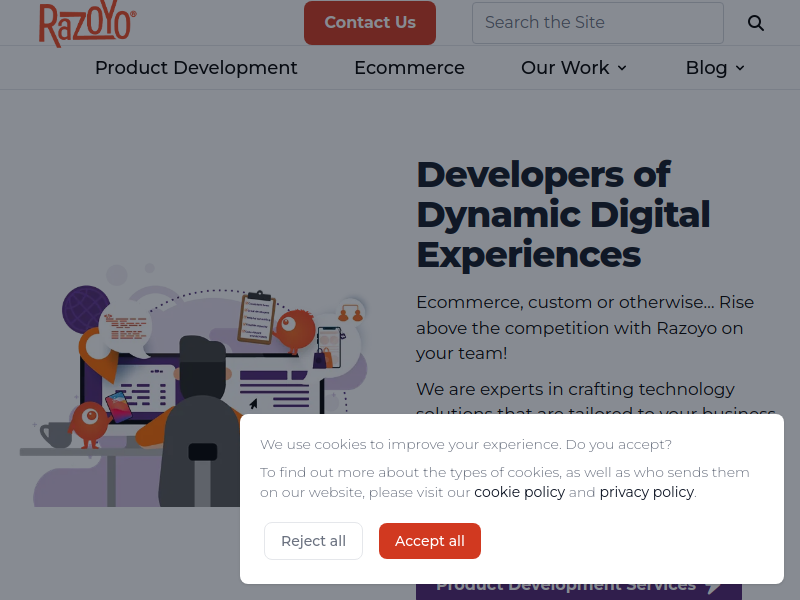The width and height of the screenshot is (800, 600).
Task: Click the Developers of Dynamic Digital Experiences heading
Action: coord(564,214)
